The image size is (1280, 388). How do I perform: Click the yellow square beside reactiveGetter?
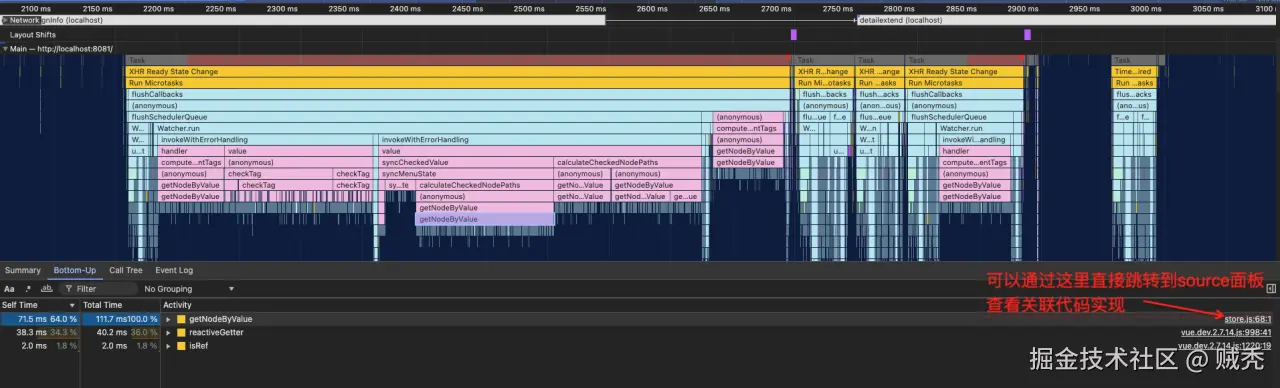click(x=181, y=332)
